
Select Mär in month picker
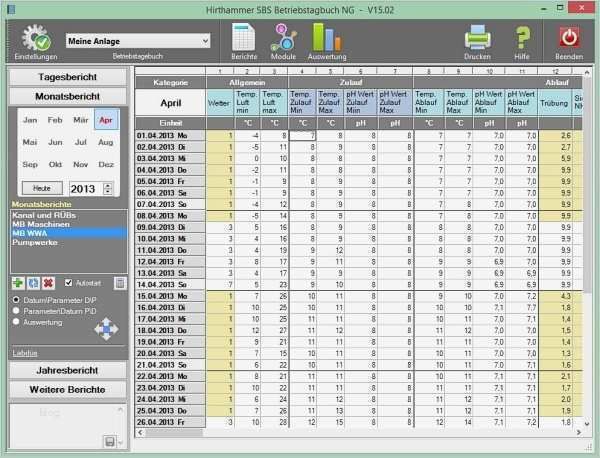click(x=80, y=120)
